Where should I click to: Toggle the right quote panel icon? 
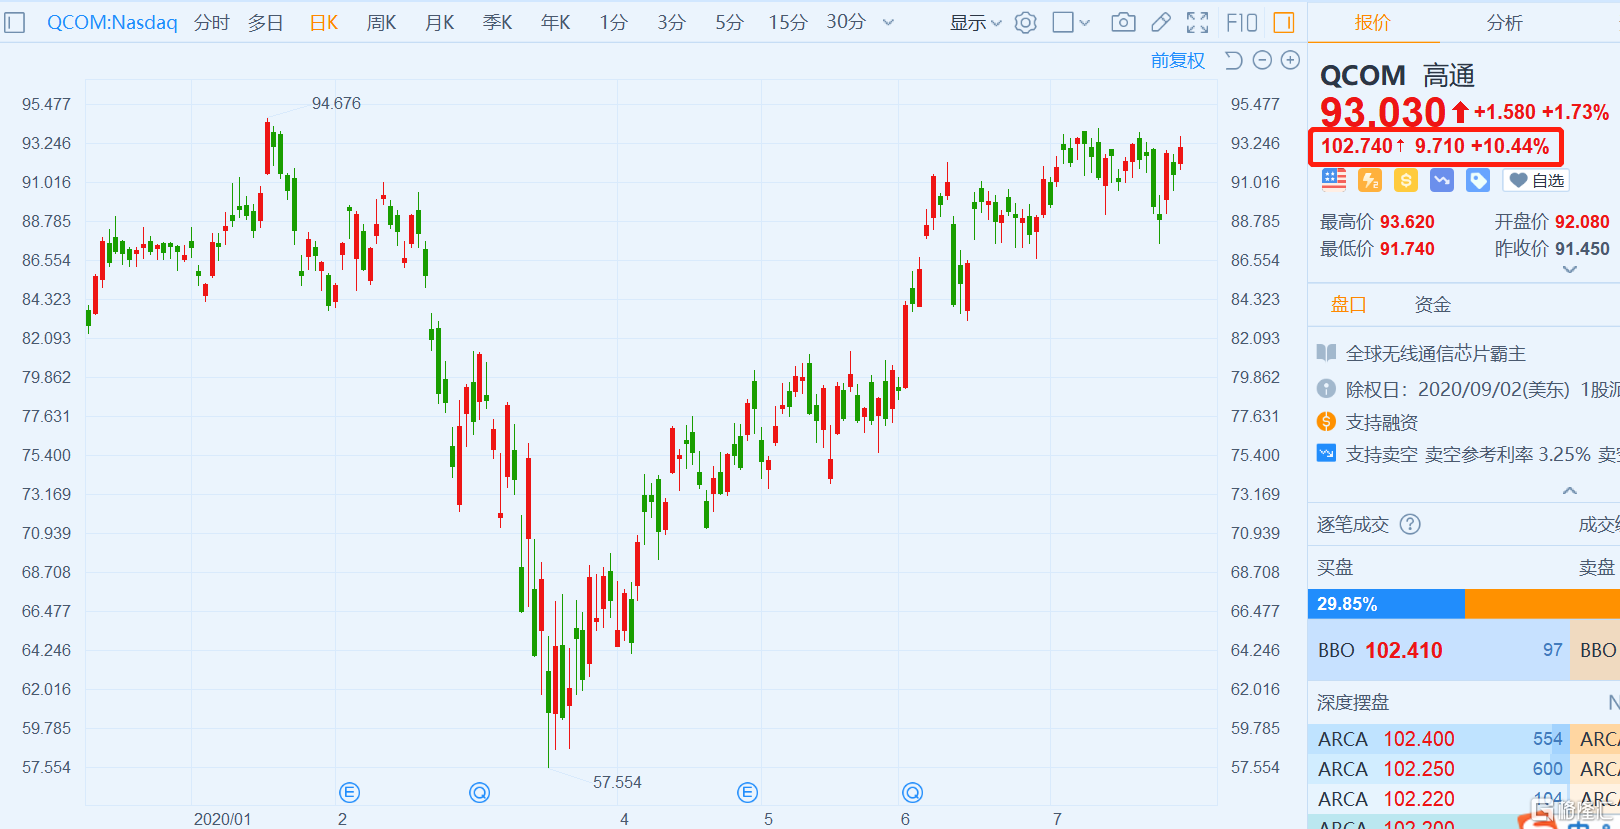[1284, 22]
